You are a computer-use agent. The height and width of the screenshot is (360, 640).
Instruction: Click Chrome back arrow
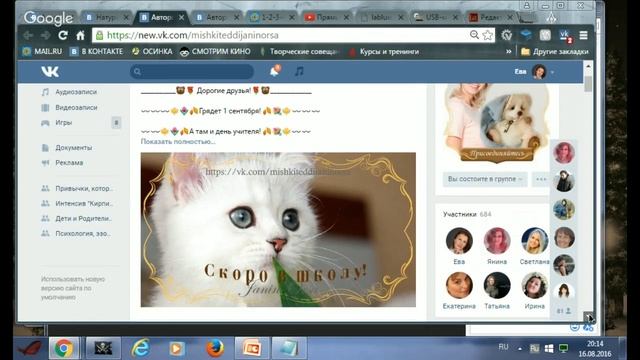tap(28, 36)
